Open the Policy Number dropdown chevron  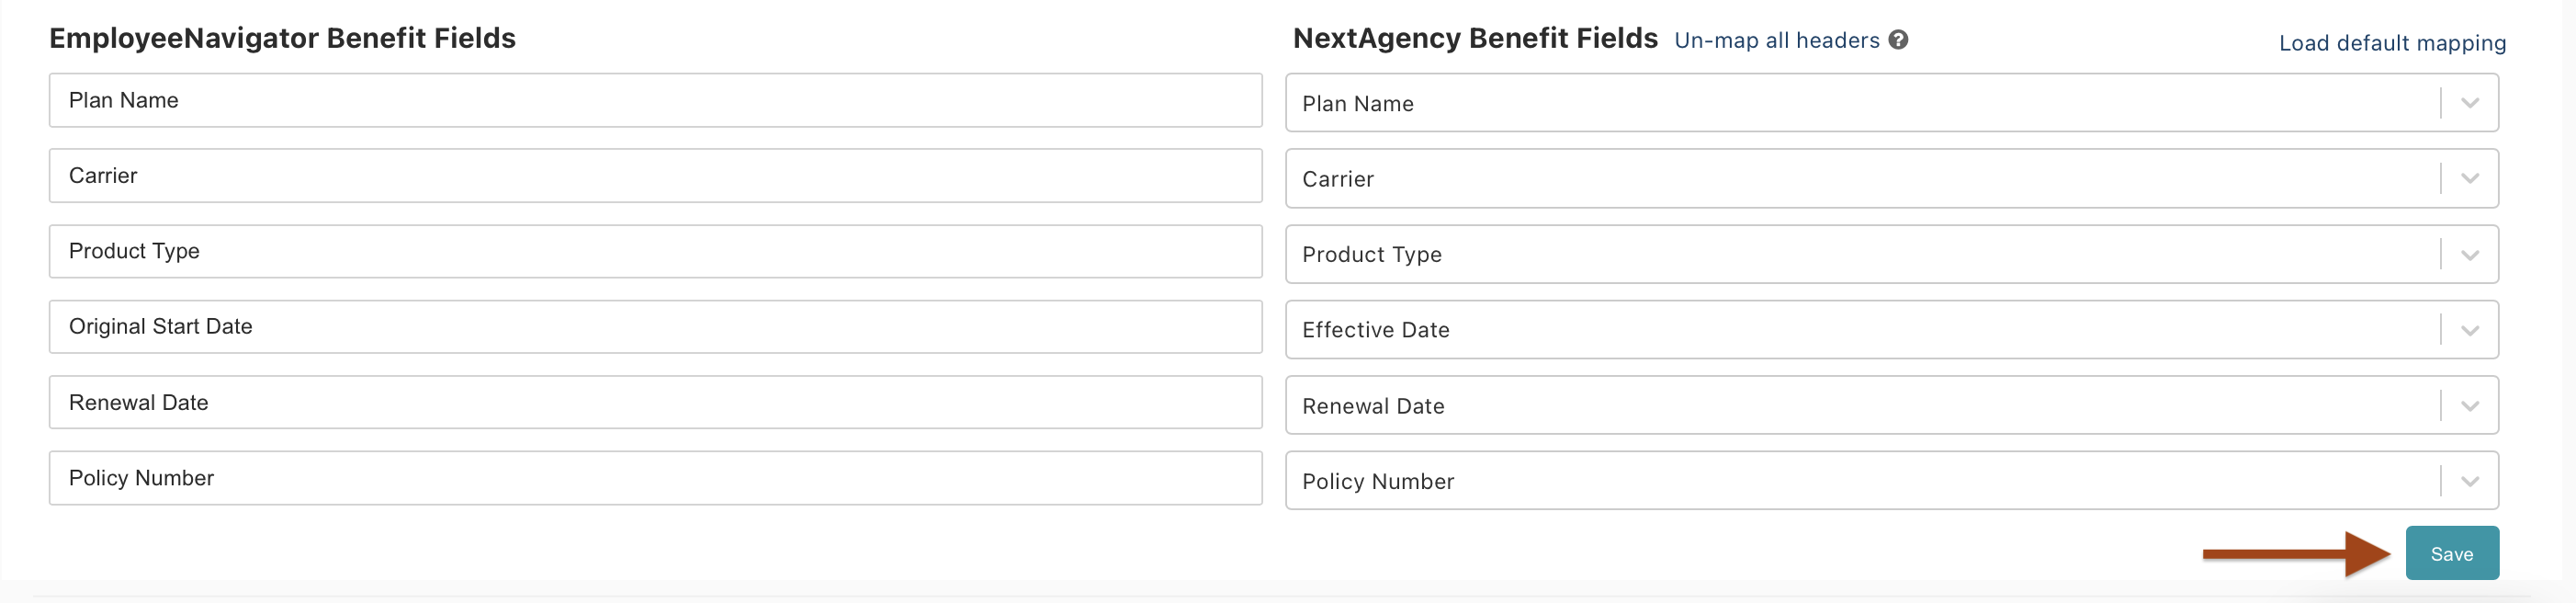pos(2469,481)
